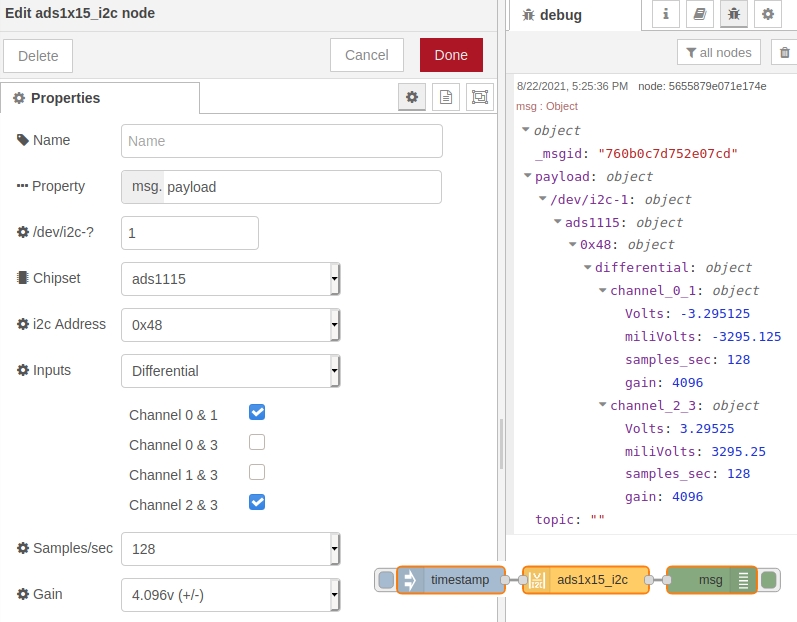Open the info sidebar tab icon
Screen dimensions: 797x622
[665, 14]
